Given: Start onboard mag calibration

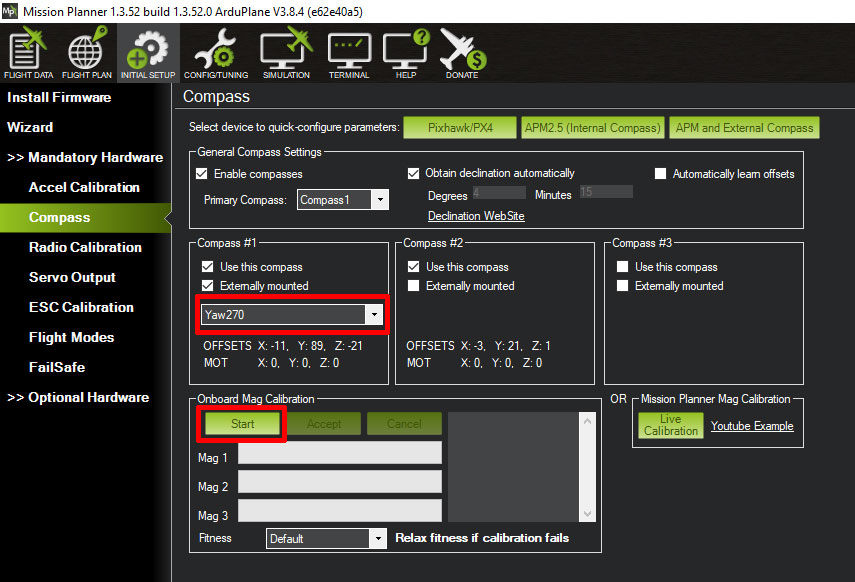Looking at the screenshot, I should 243,424.
